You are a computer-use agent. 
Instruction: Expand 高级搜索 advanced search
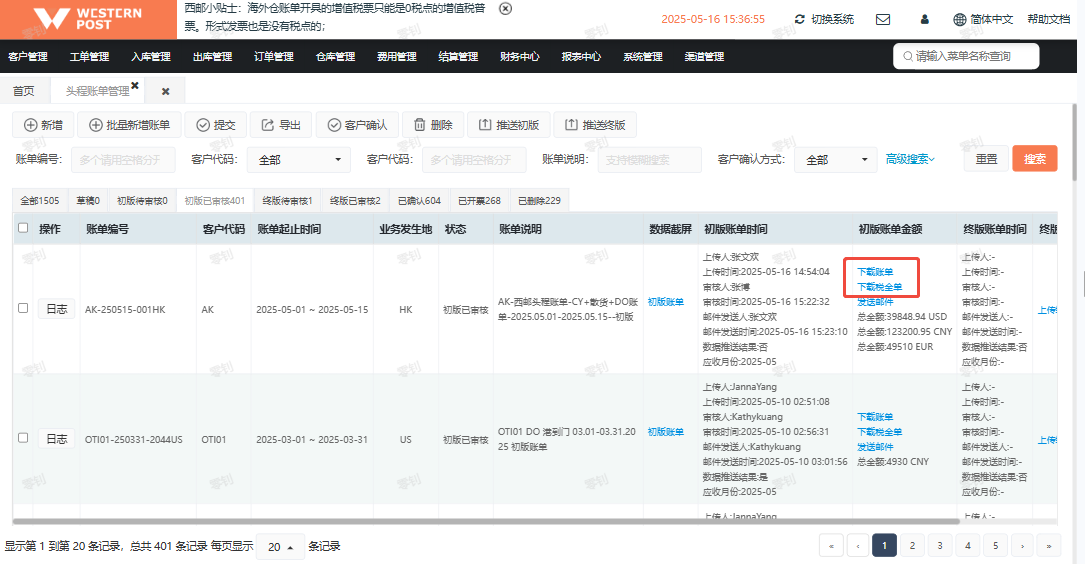(910, 159)
